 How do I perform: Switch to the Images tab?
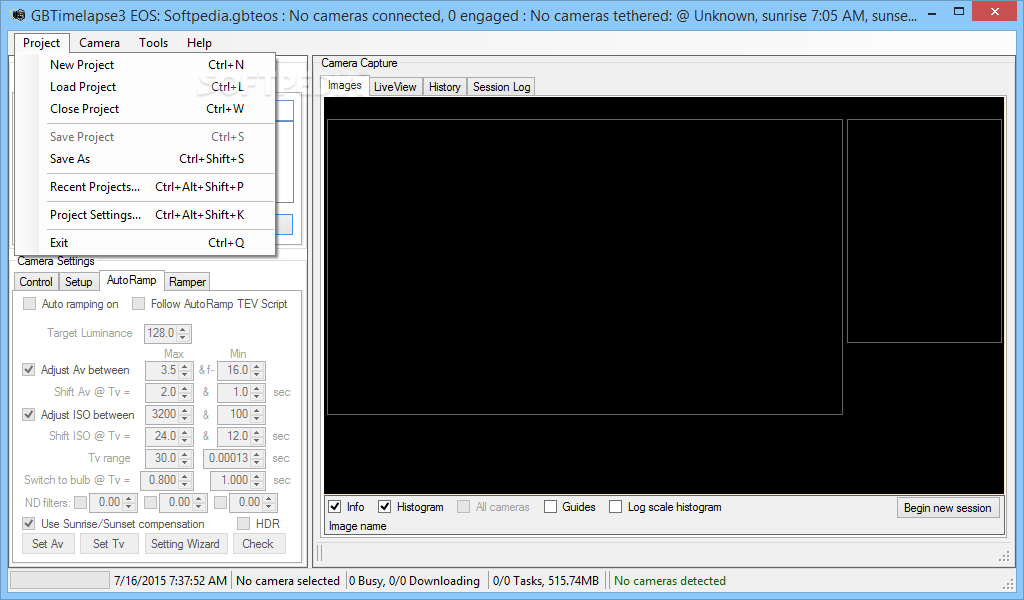coord(344,86)
